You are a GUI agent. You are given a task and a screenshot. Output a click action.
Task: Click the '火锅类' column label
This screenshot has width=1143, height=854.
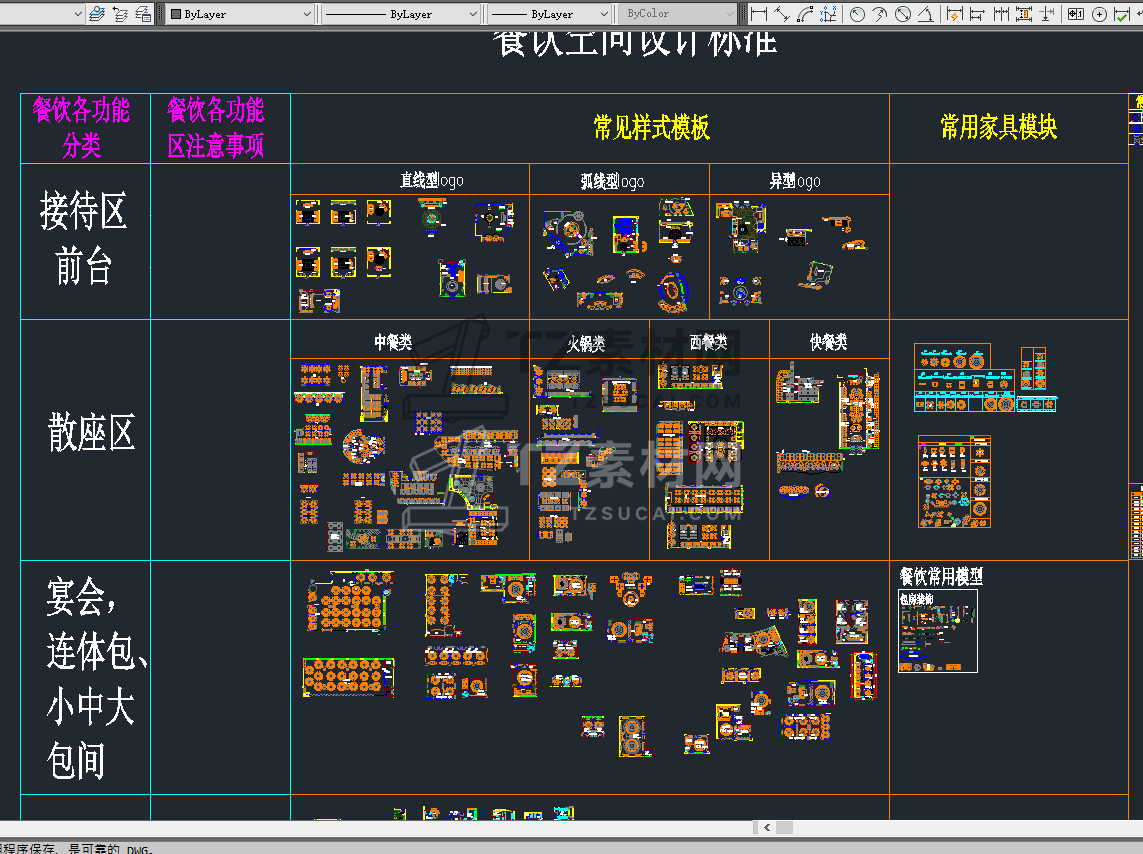(x=586, y=343)
